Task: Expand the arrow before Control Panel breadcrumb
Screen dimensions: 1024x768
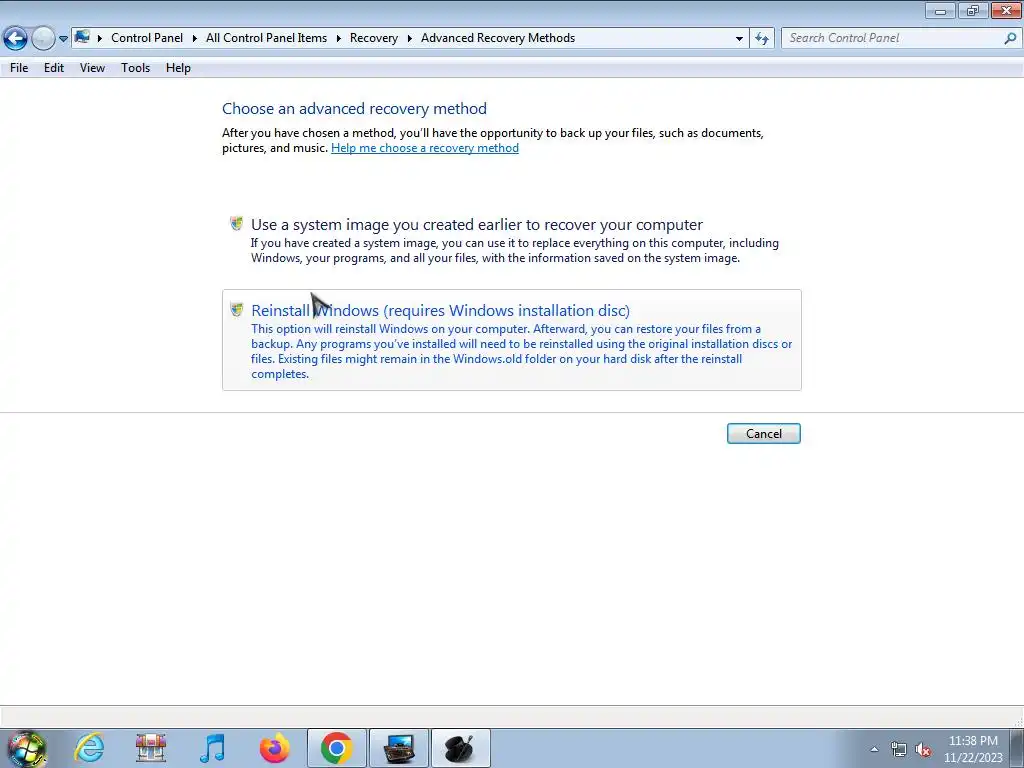Action: click(100, 38)
